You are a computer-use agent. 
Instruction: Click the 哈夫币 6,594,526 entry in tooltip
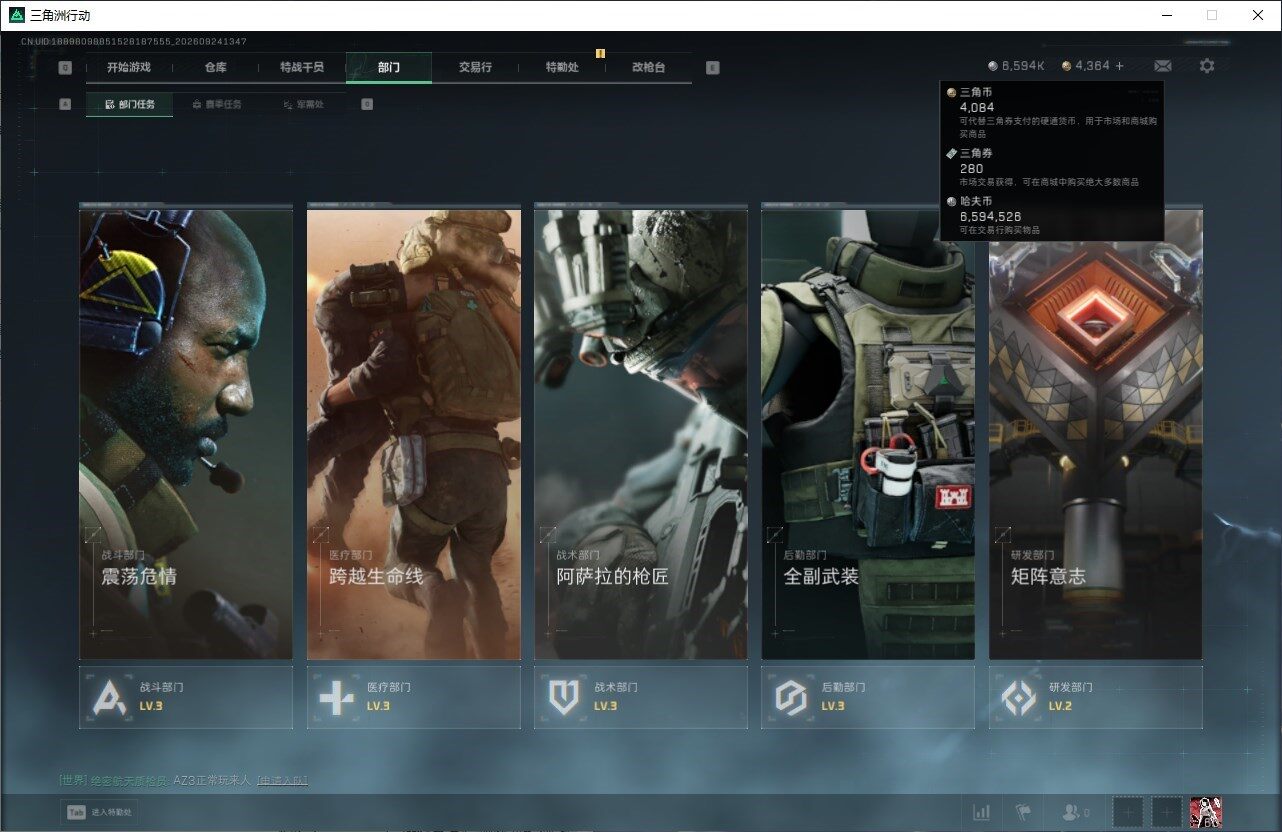coord(1050,215)
